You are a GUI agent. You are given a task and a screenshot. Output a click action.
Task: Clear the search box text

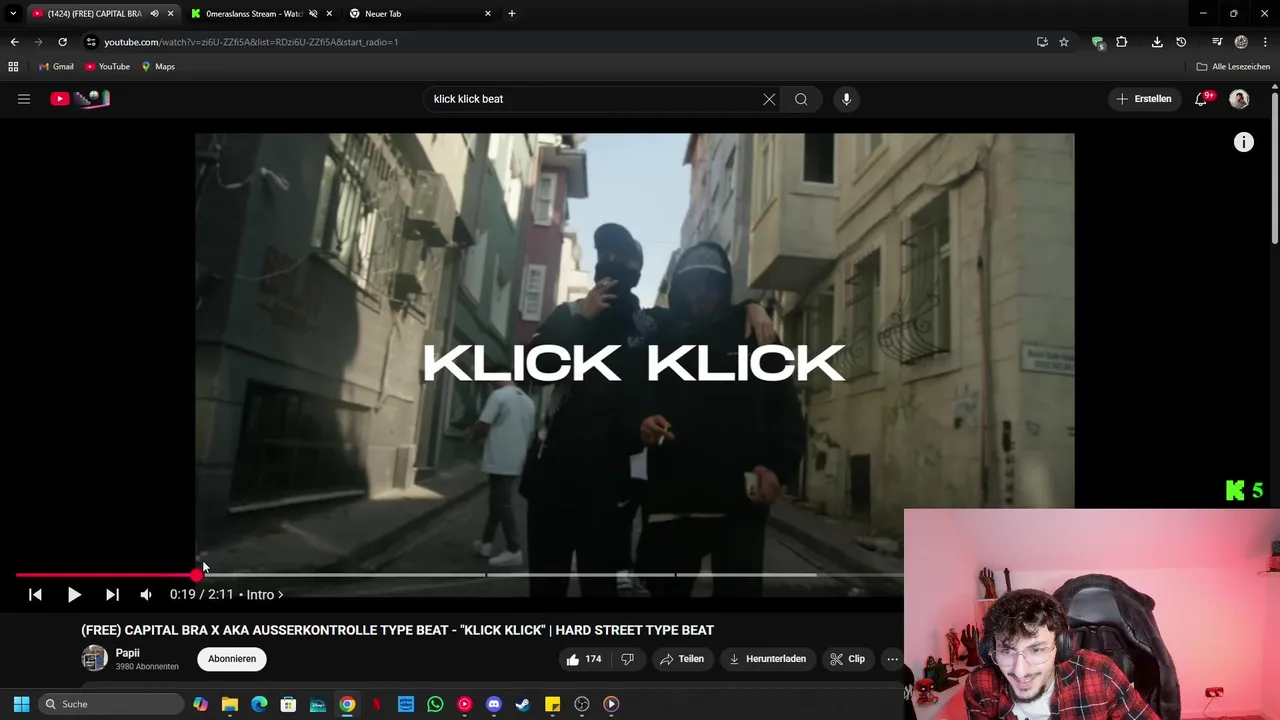pos(769,99)
